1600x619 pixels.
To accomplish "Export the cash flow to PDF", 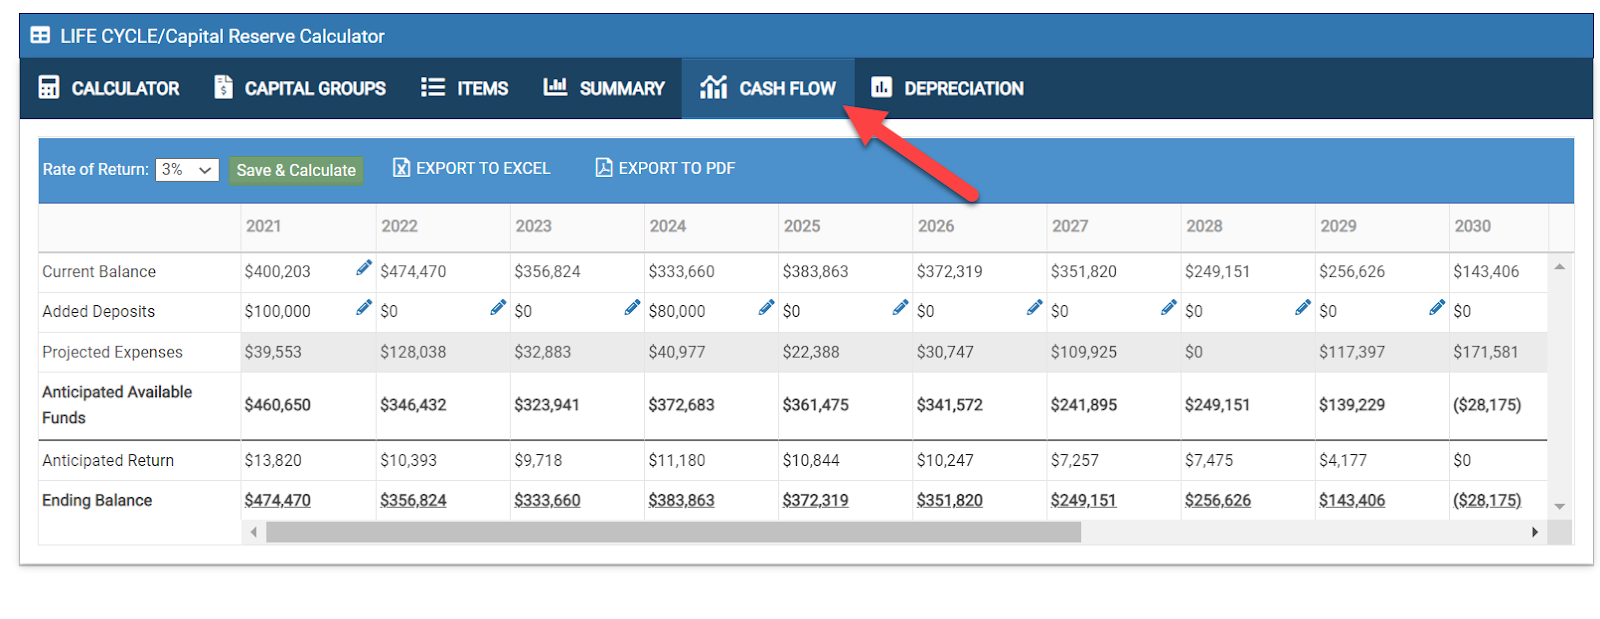I will [x=665, y=168].
